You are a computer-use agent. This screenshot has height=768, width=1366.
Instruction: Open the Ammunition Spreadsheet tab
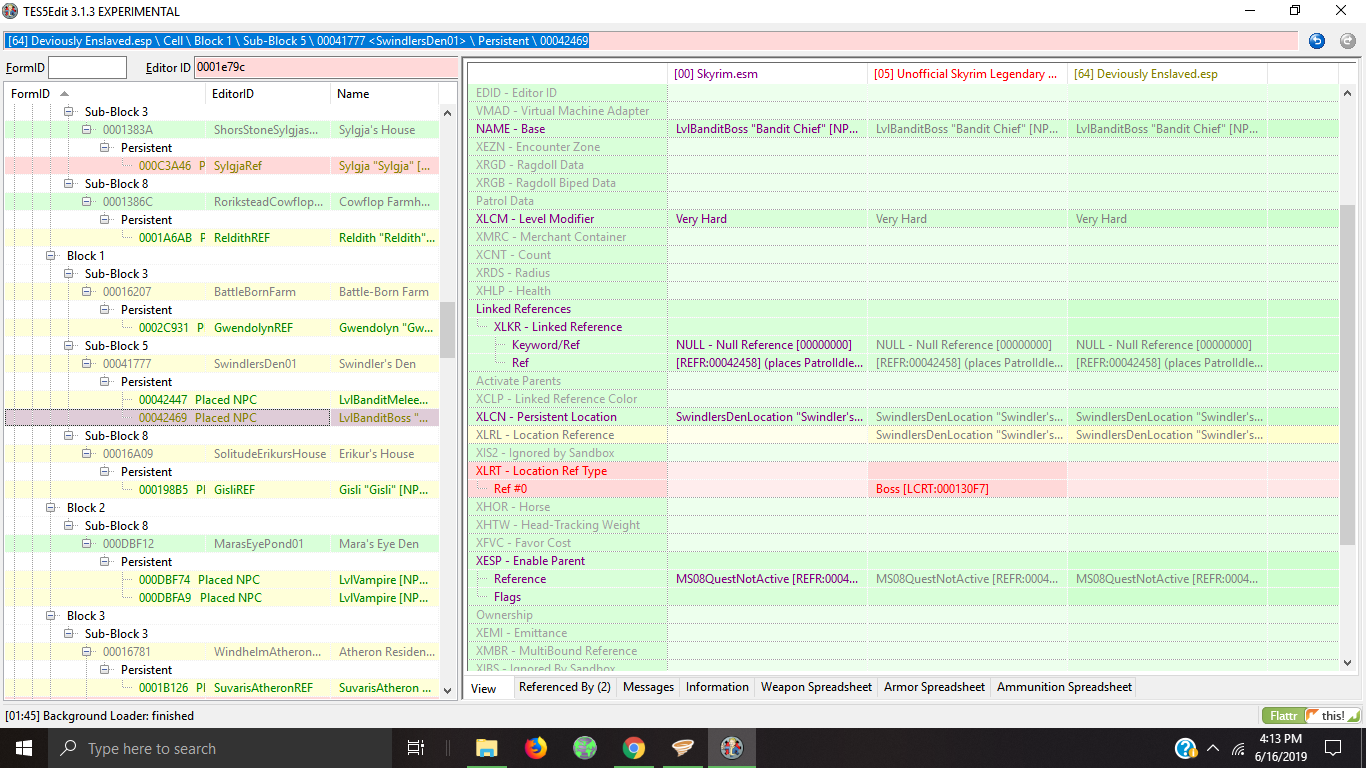coord(1064,687)
